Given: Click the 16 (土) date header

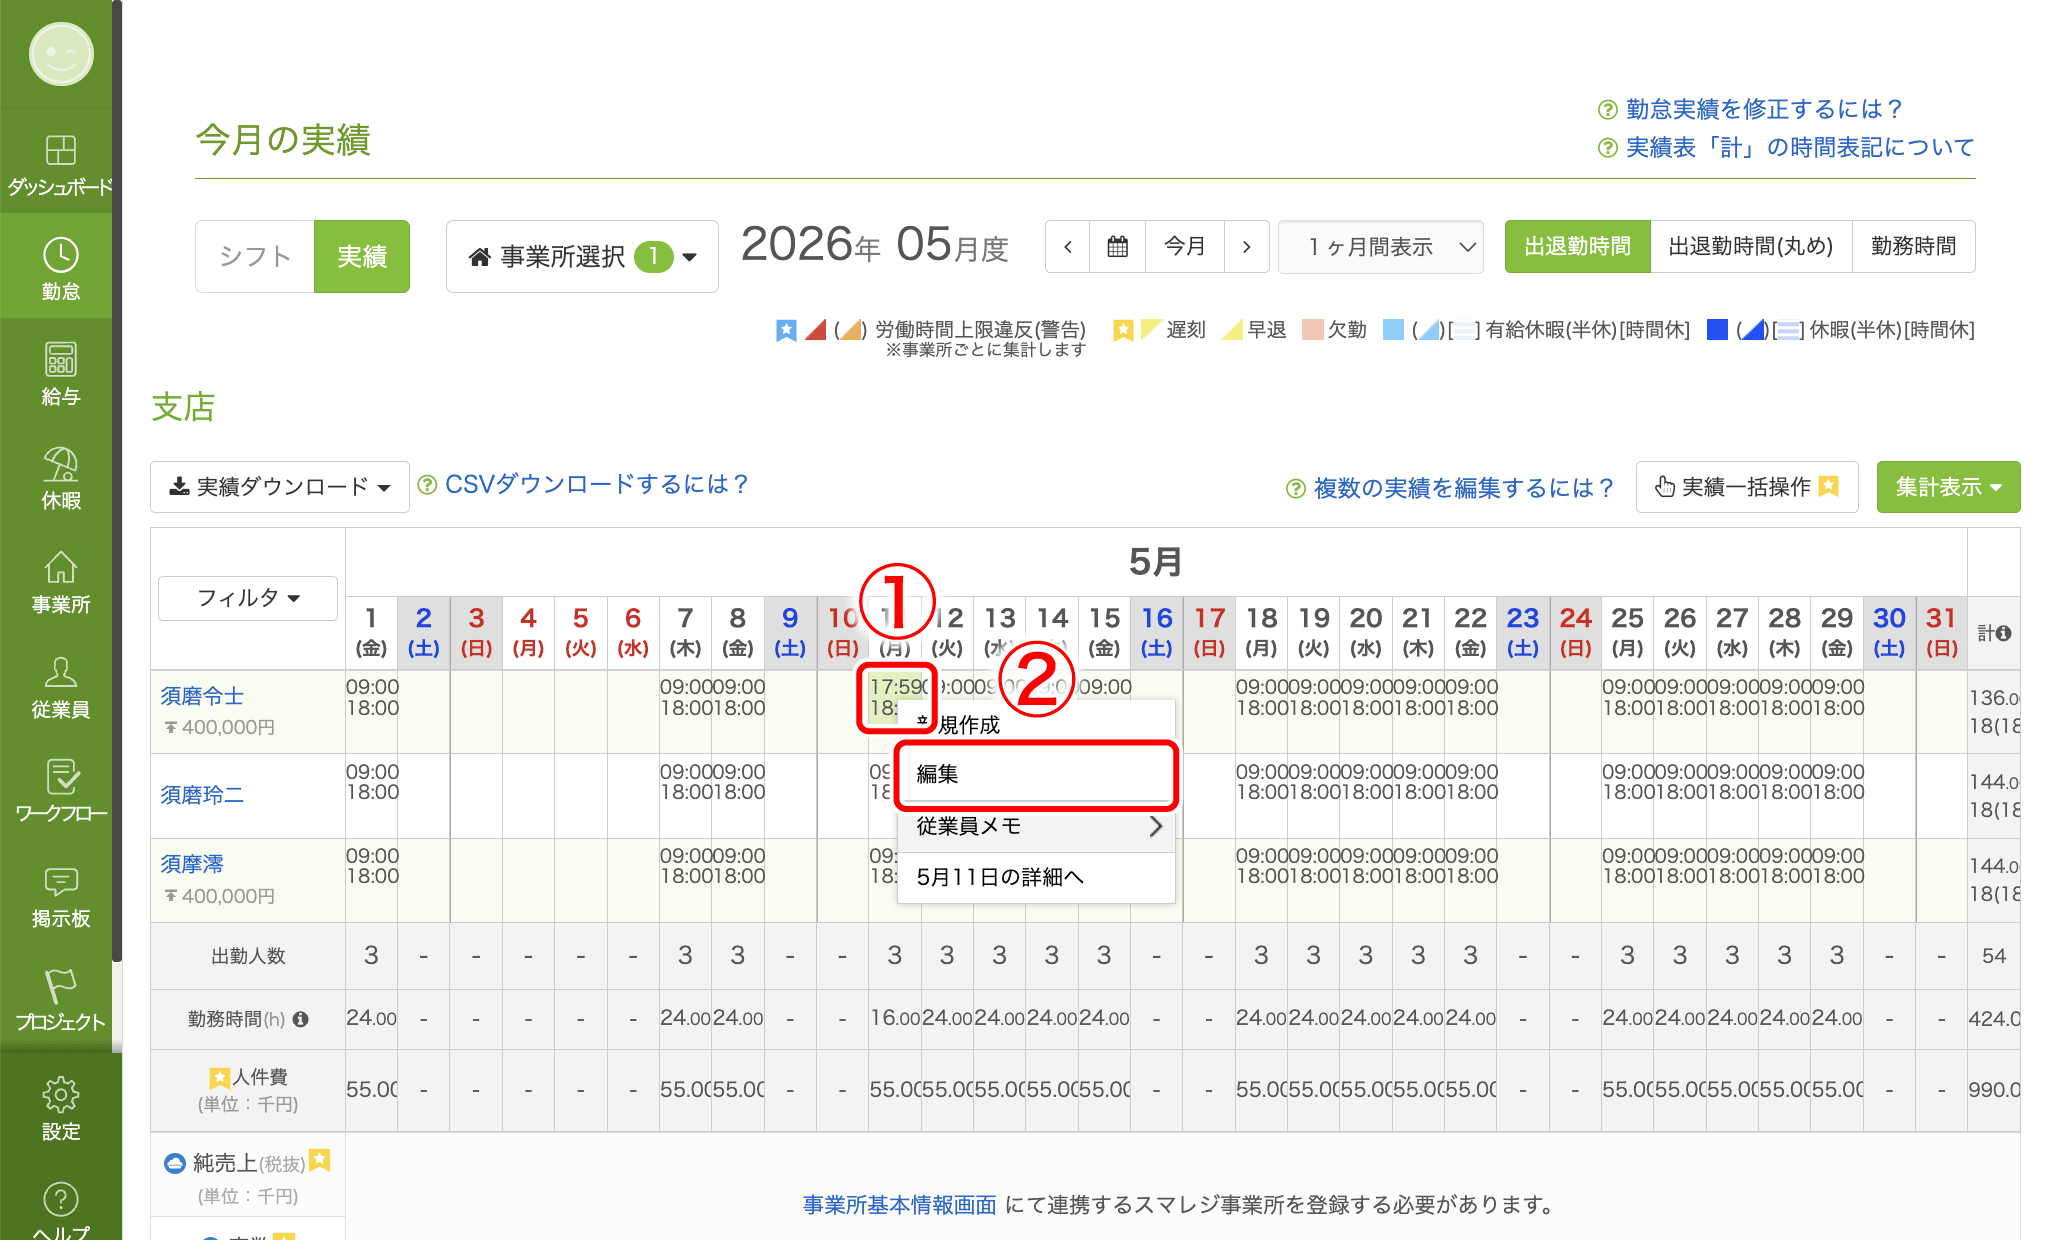Looking at the screenshot, I should (x=1156, y=631).
